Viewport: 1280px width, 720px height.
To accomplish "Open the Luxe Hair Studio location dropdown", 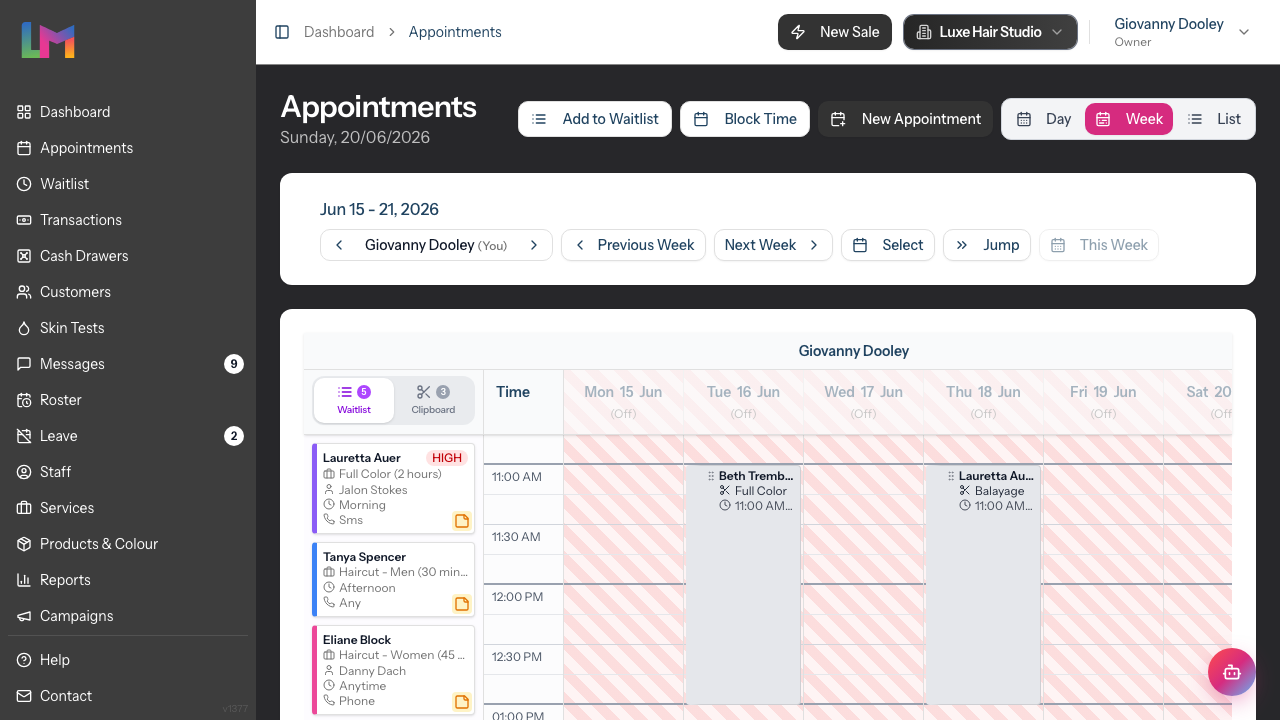I will (990, 32).
